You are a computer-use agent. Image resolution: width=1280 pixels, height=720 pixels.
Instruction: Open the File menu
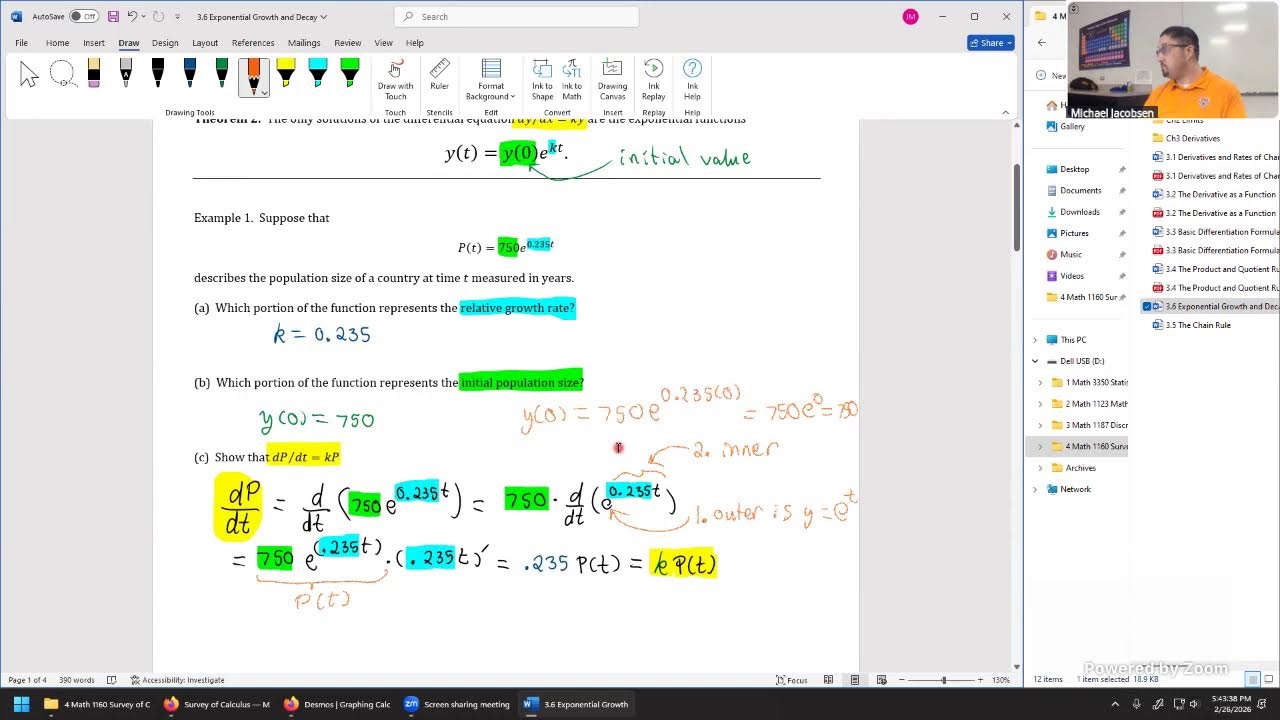(x=21, y=43)
